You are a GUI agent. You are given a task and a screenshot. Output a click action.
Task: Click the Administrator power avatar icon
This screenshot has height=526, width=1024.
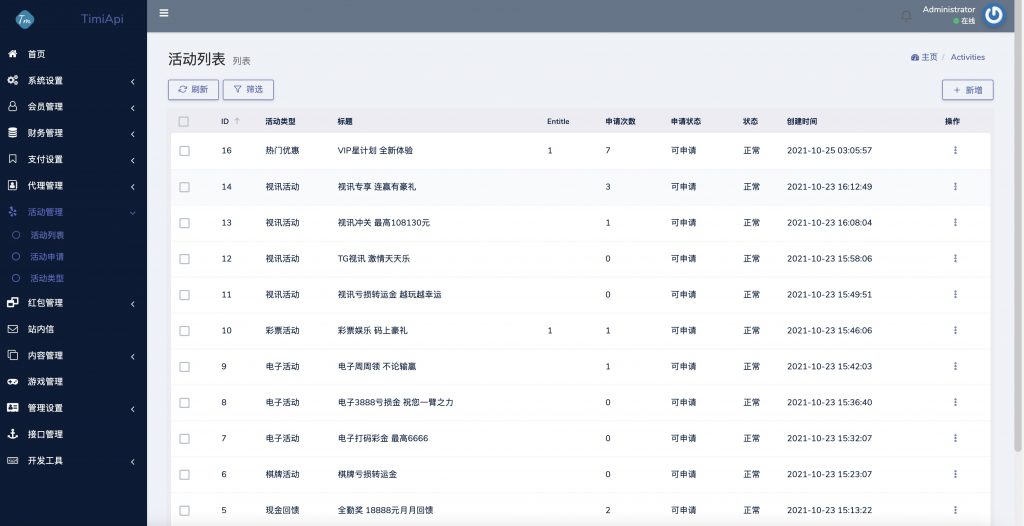click(x=993, y=14)
